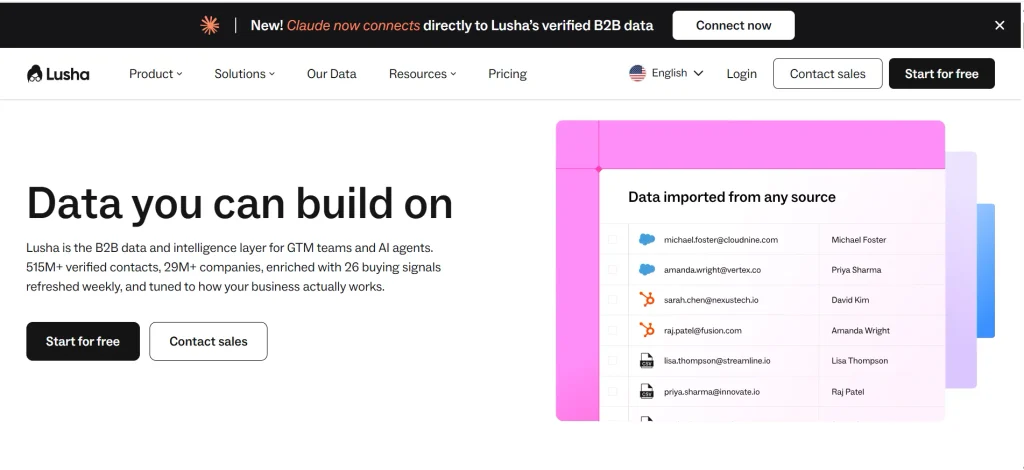Click the Lusha logo
1024x470 pixels.
(x=58, y=74)
